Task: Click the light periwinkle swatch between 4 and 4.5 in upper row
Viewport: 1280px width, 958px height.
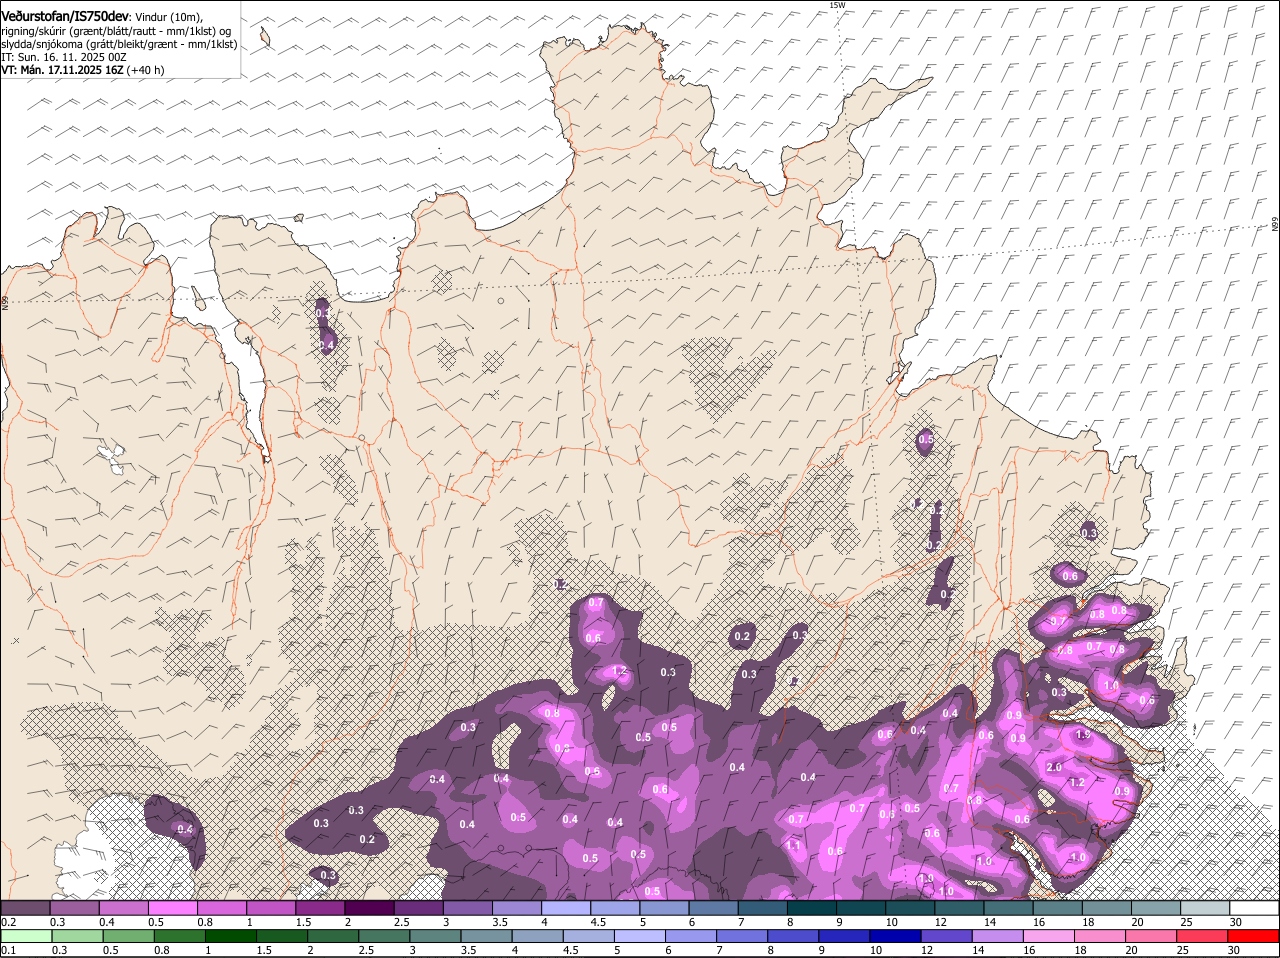Action: point(566,907)
